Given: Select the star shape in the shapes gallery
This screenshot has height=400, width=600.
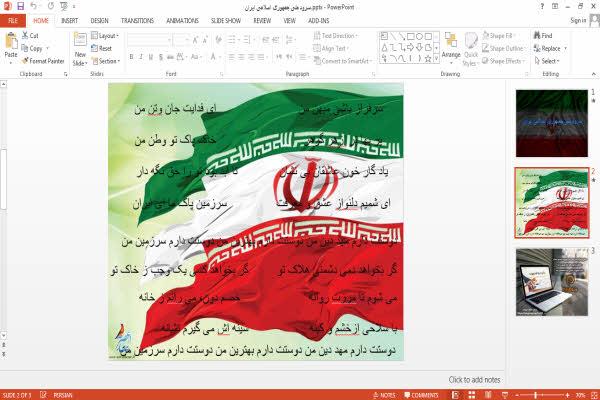Looking at the screenshot, I should click(x=428, y=59).
